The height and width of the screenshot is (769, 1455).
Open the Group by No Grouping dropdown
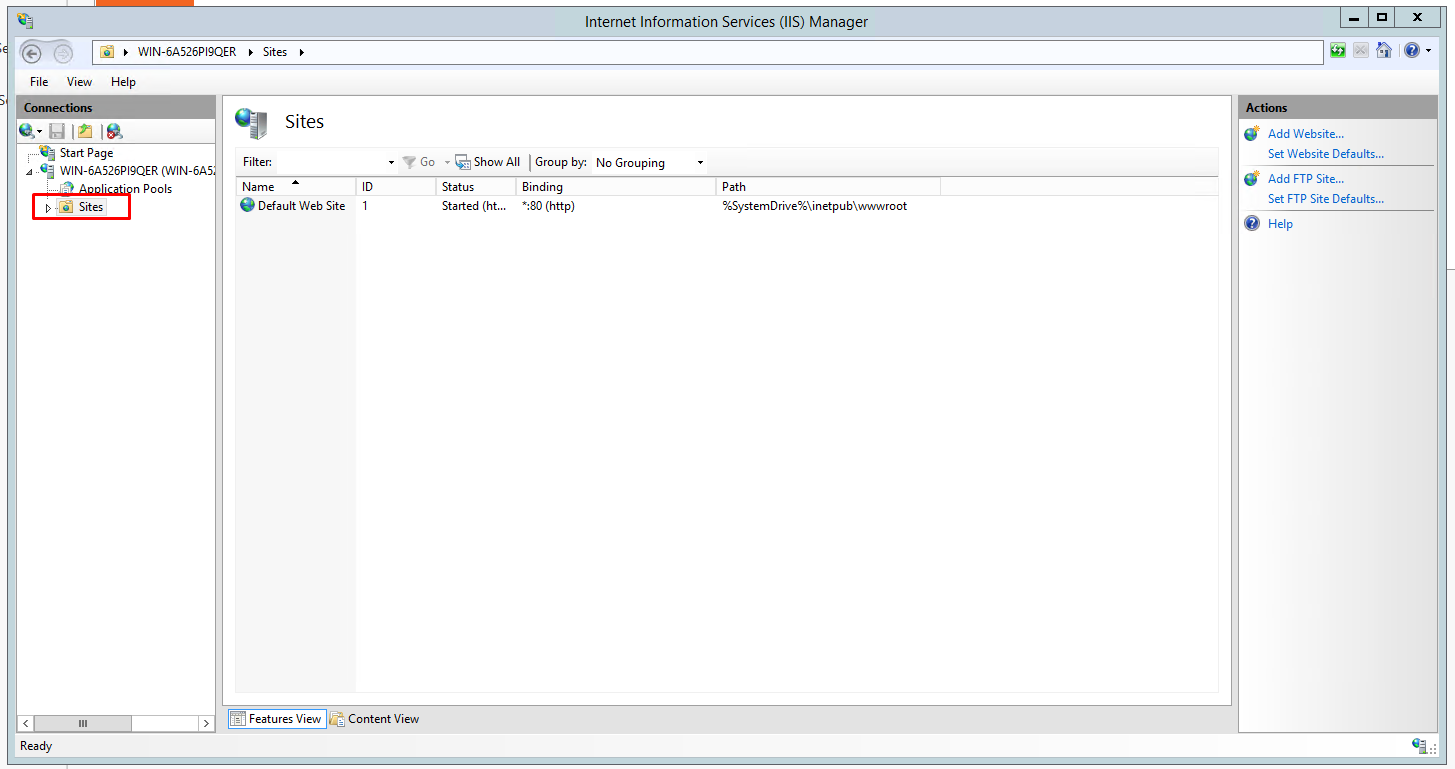coord(650,163)
